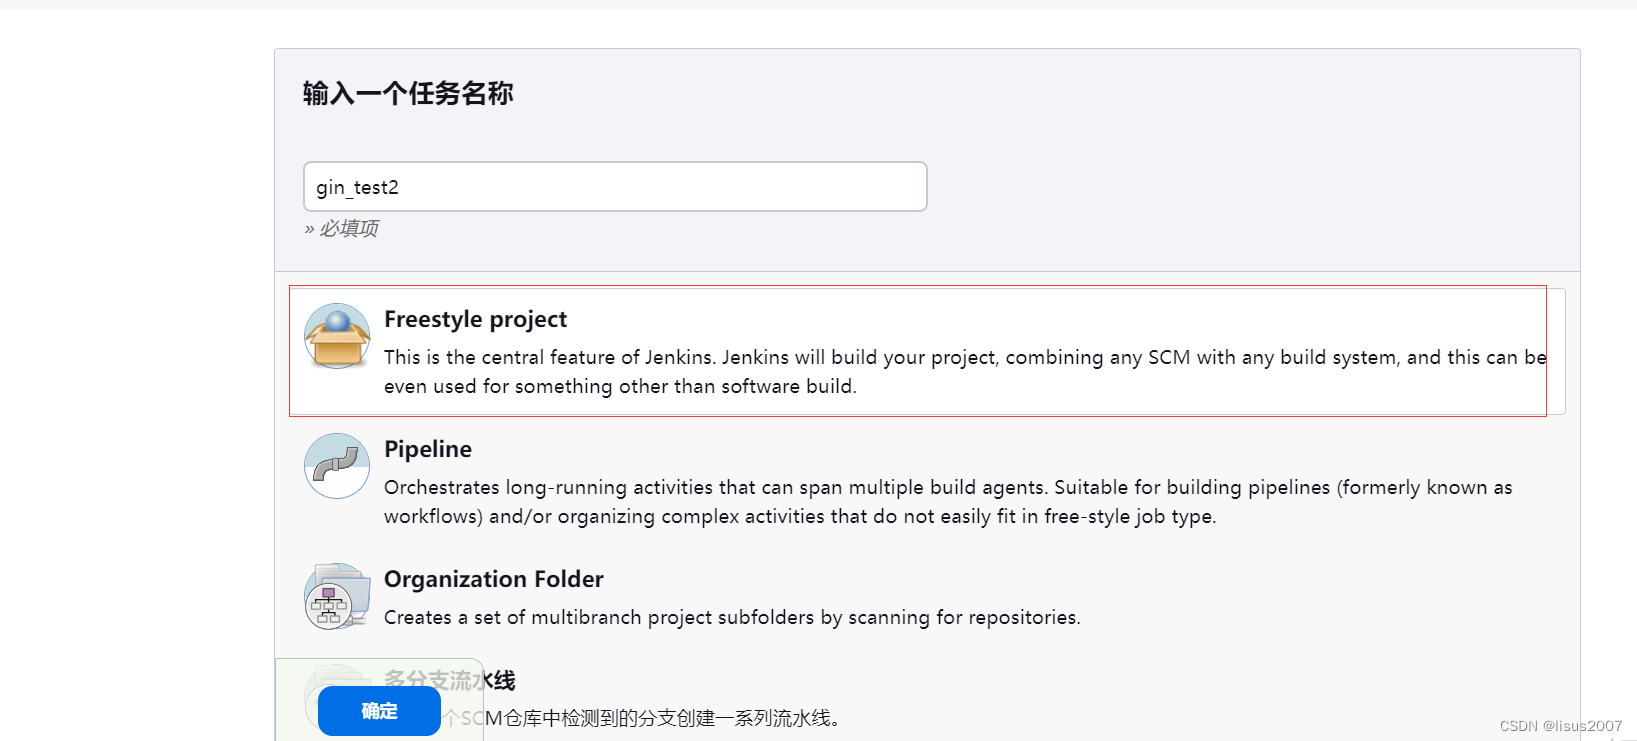Select the Organization Folder heading
Viewport: 1637px width, 741px height.
[494, 579]
